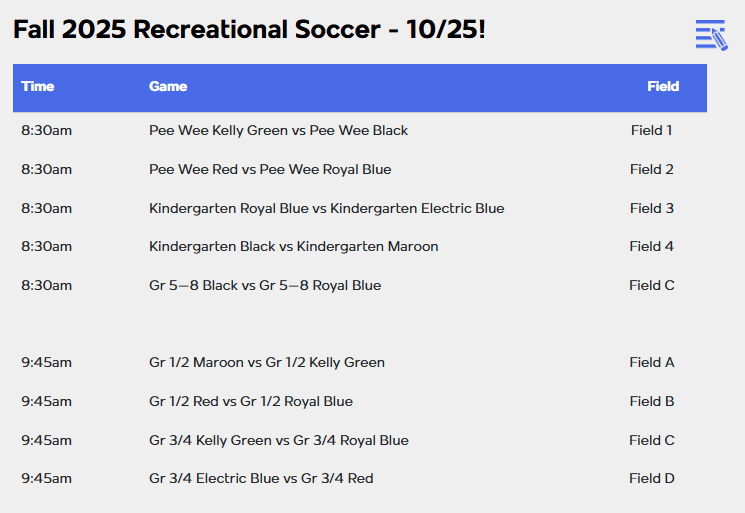
Task: Click the Field 3 cell
Action: [x=652, y=209]
